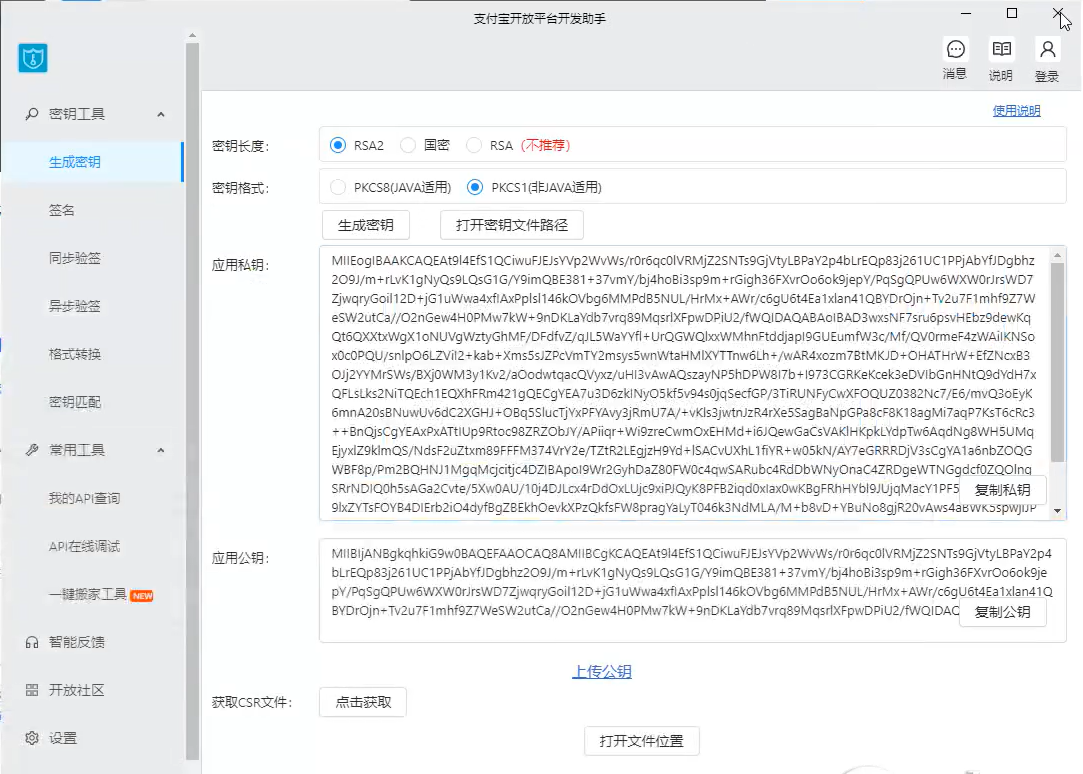Screen dimensions: 1083x774
Task: Choose PKCS8(JAVA适用) key format
Action: [338, 187]
